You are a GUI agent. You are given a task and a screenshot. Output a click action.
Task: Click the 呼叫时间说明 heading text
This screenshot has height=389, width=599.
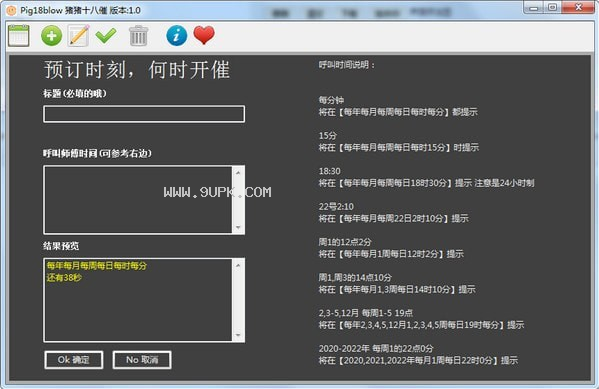click(347, 65)
